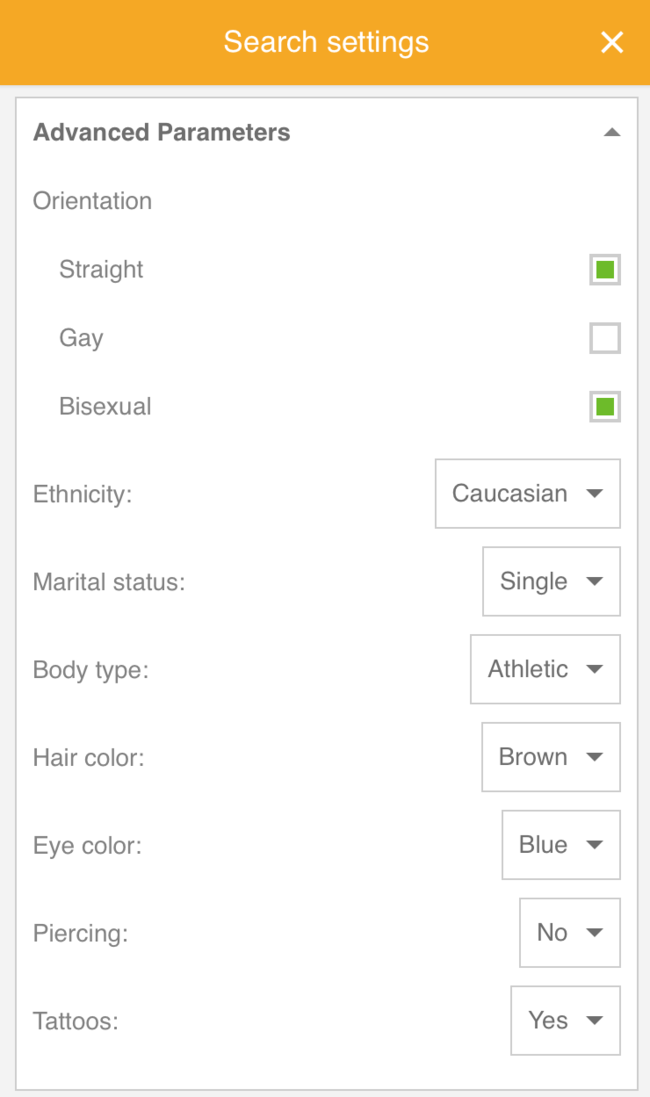The height and width of the screenshot is (1097, 650).
Task: Click the Advanced Parameters heading
Action: click(162, 133)
